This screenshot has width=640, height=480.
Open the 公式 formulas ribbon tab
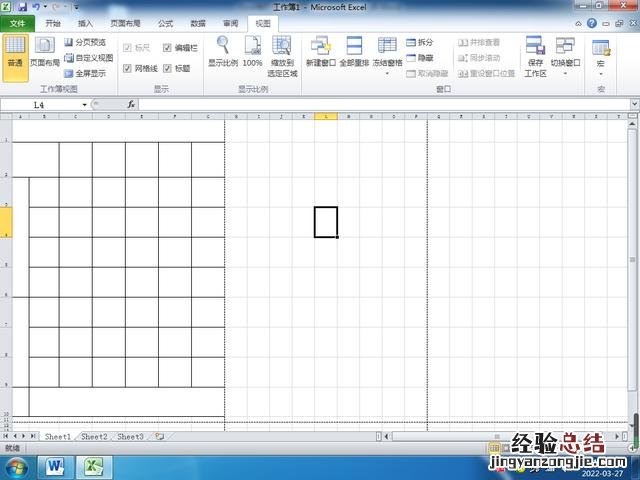click(x=165, y=22)
